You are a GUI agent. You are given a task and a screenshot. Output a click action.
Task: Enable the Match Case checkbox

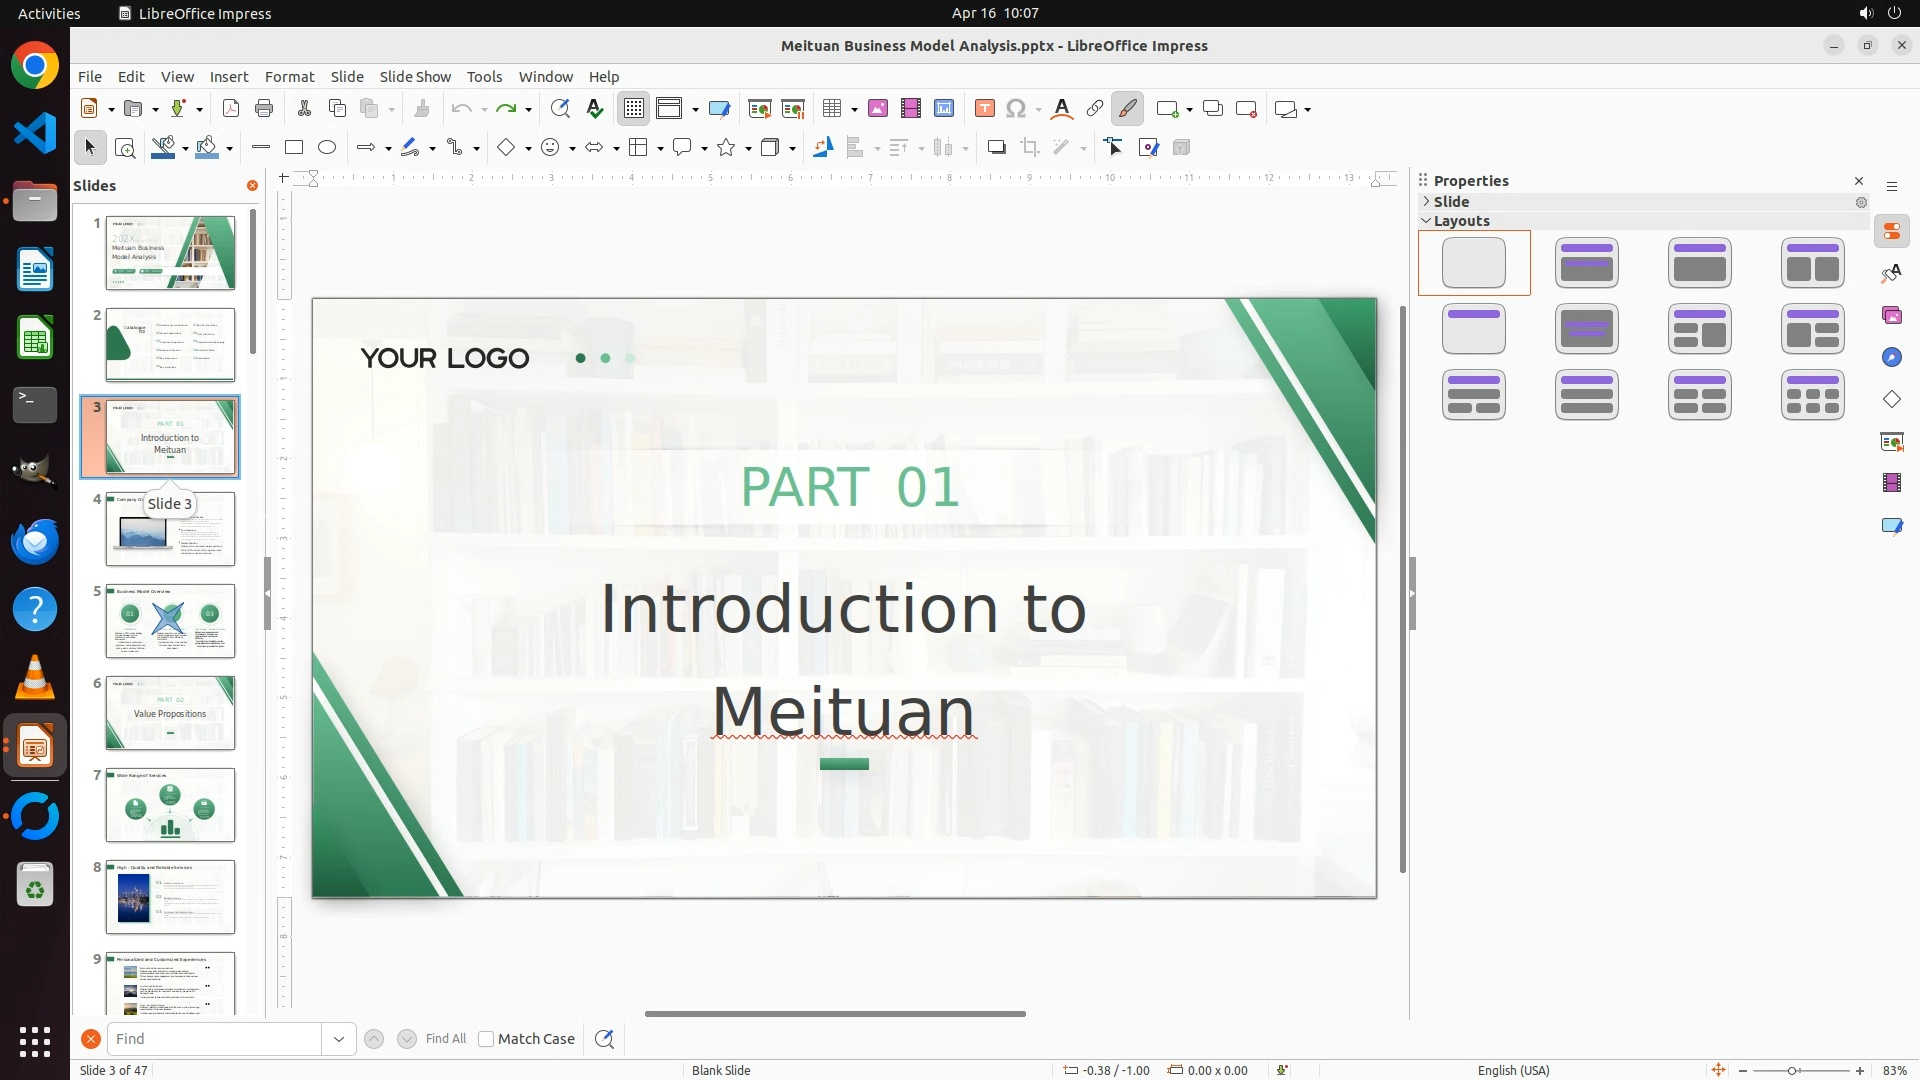[x=486, y=1039]
